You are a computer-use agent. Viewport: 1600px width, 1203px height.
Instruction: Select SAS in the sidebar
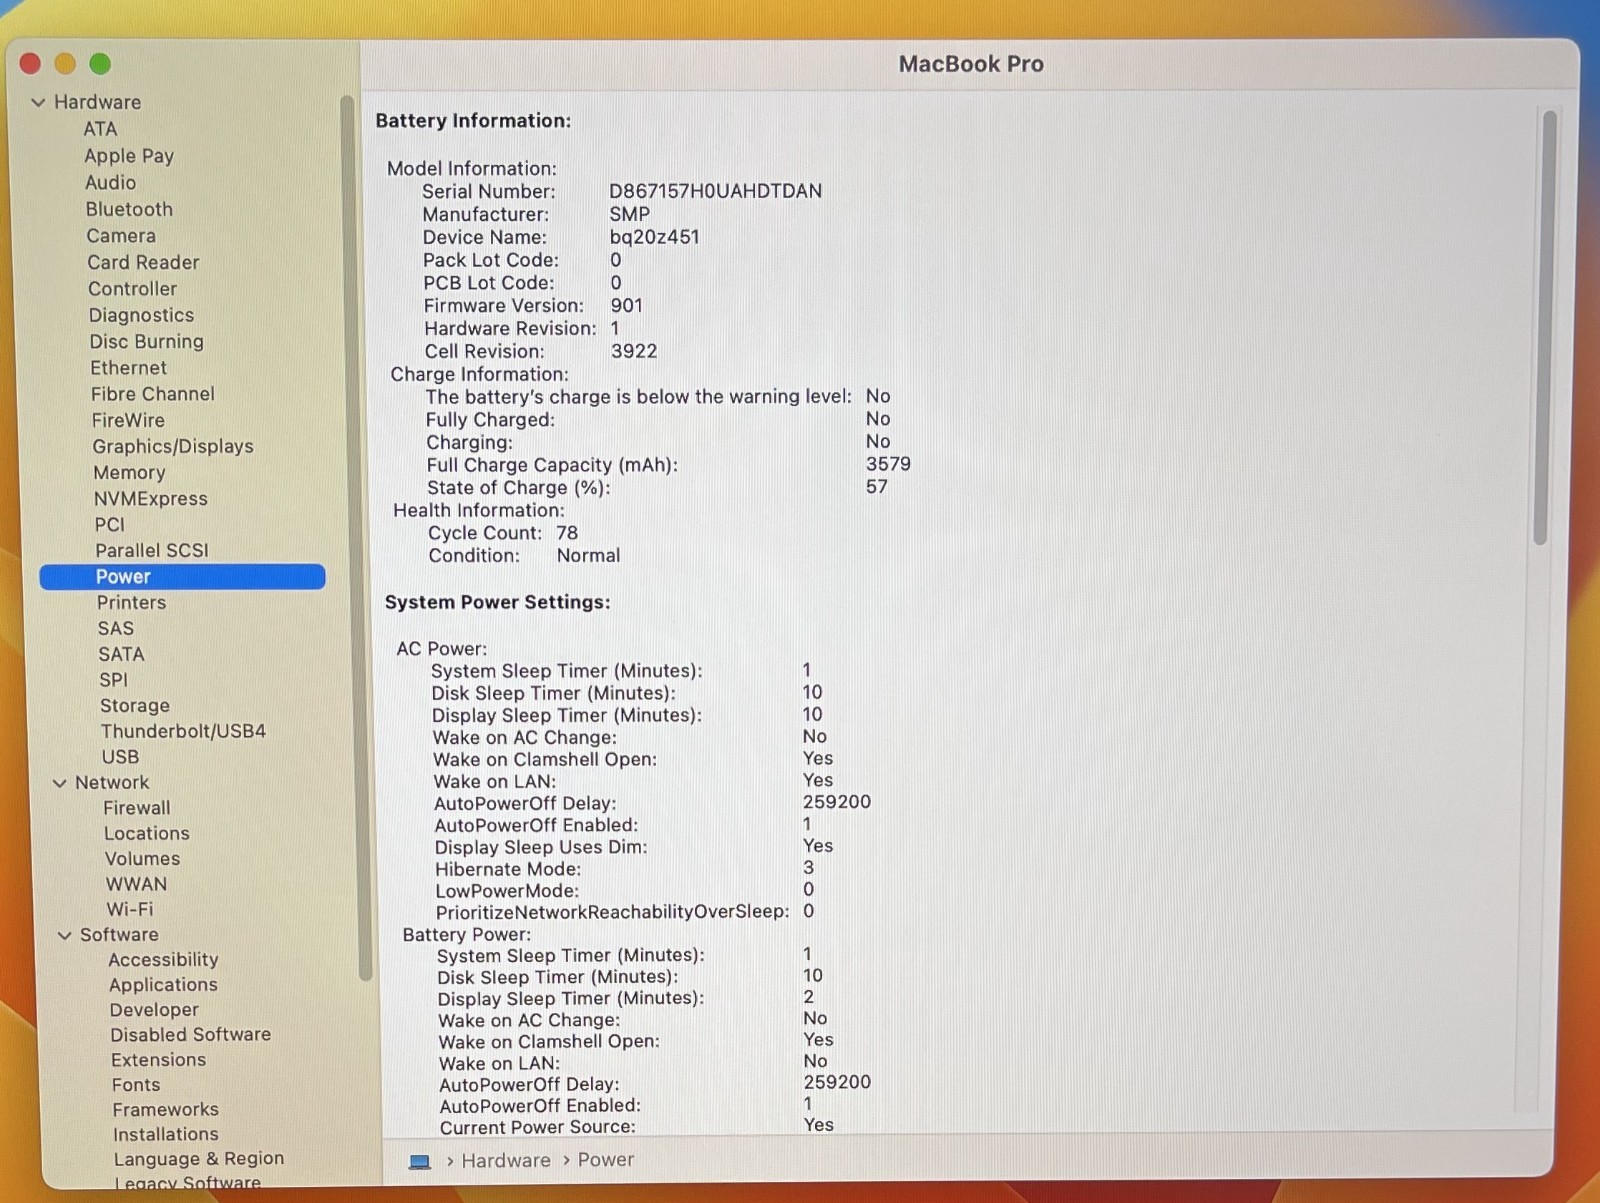115,629
